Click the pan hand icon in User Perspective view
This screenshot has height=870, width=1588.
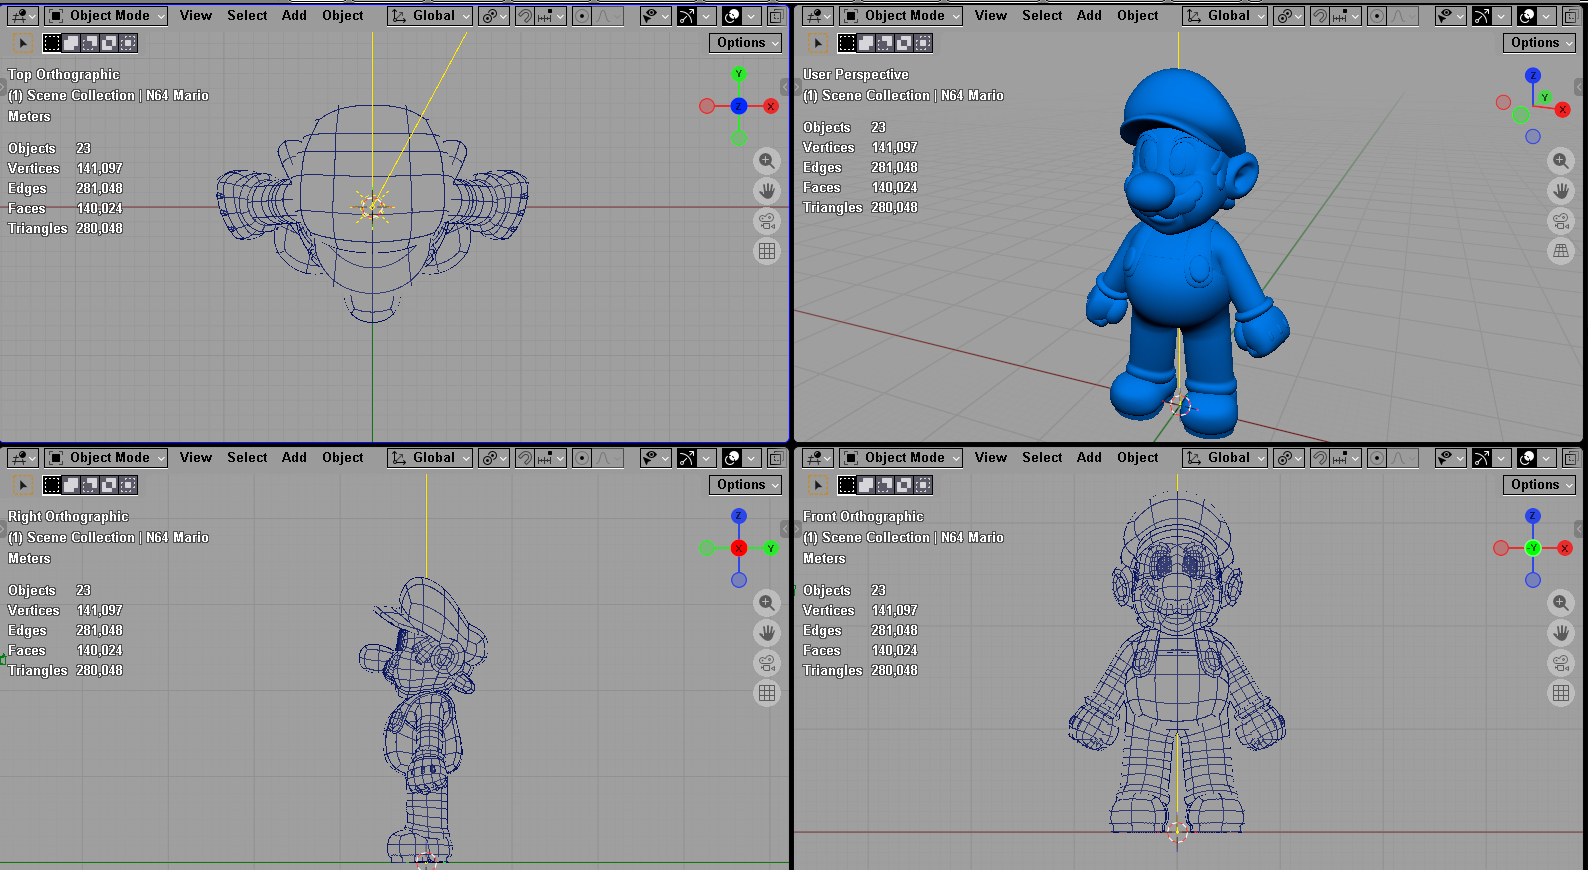(x=1561, y=191)
